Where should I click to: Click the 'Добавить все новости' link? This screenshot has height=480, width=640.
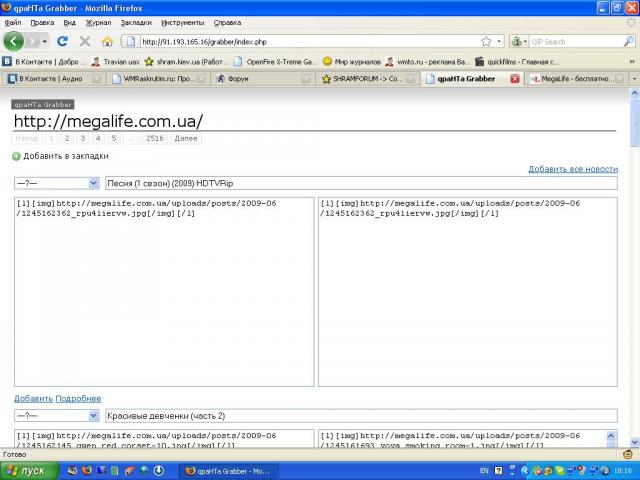573,169
